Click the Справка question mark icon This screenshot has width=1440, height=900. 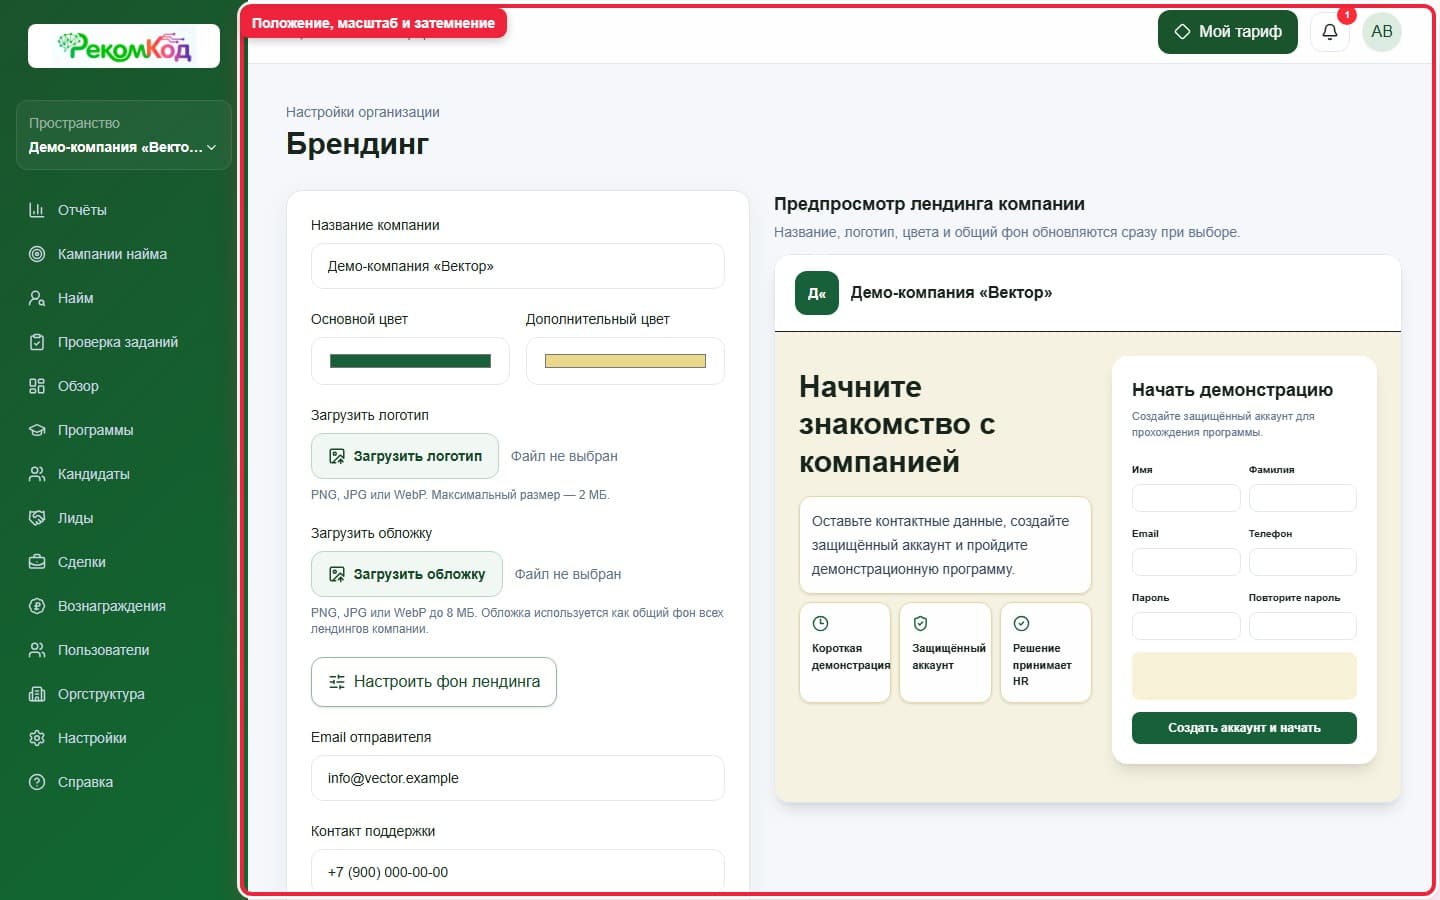click(x=37, y=782)
